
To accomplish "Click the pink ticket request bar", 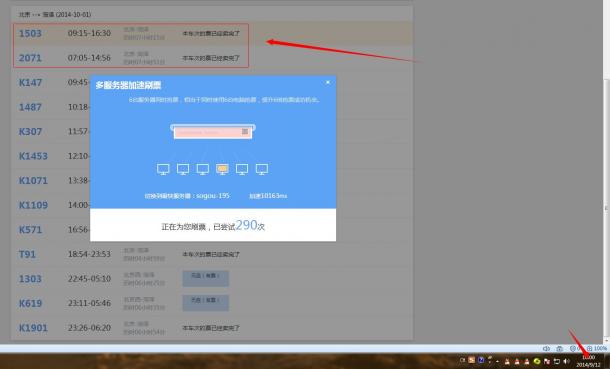I will [x=213, y=132].
